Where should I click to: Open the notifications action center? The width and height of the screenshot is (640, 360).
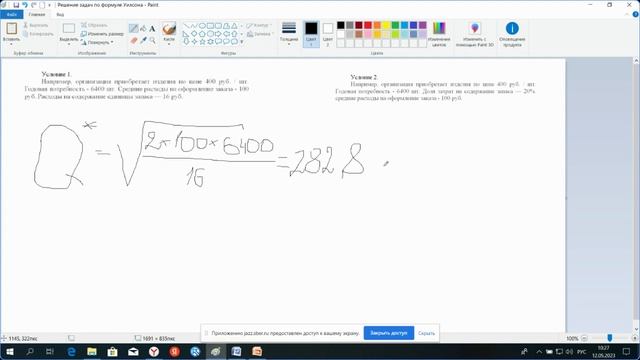(626, 351)
